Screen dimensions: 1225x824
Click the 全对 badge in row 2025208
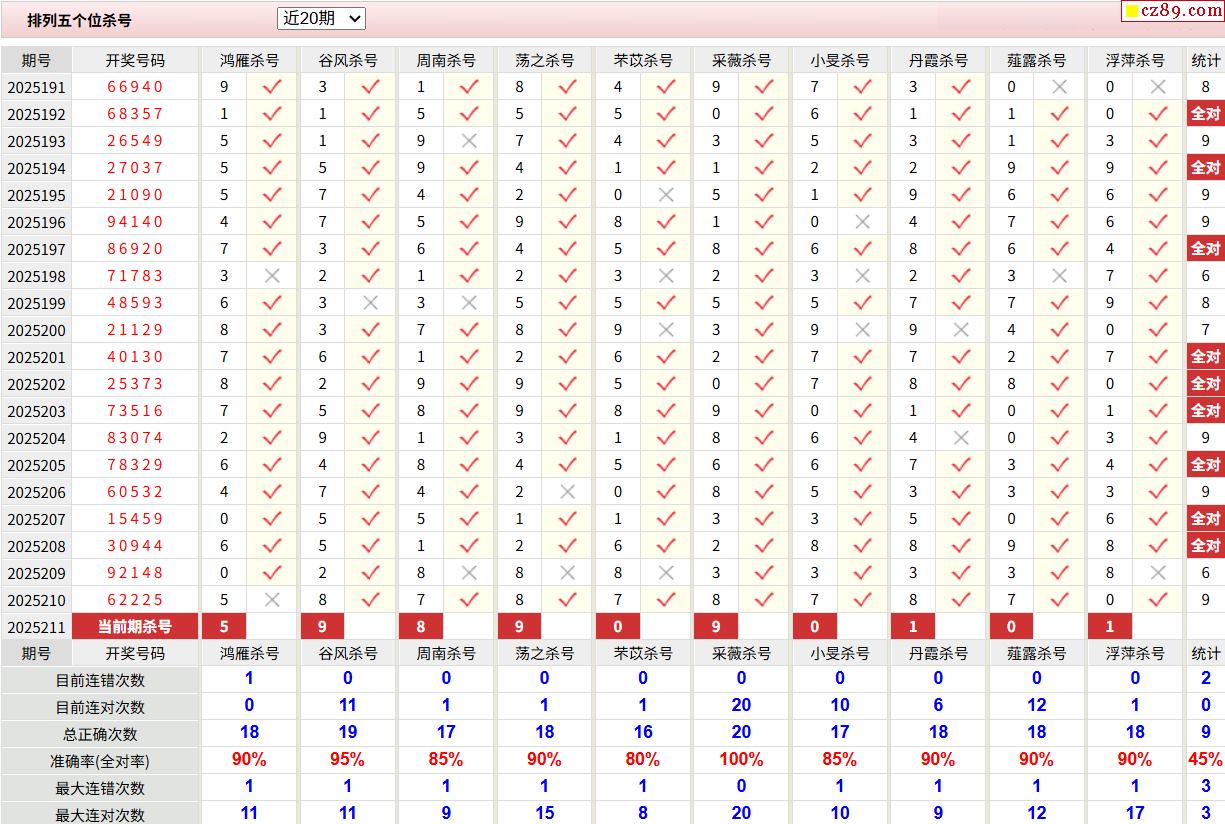coord(1205,546)
